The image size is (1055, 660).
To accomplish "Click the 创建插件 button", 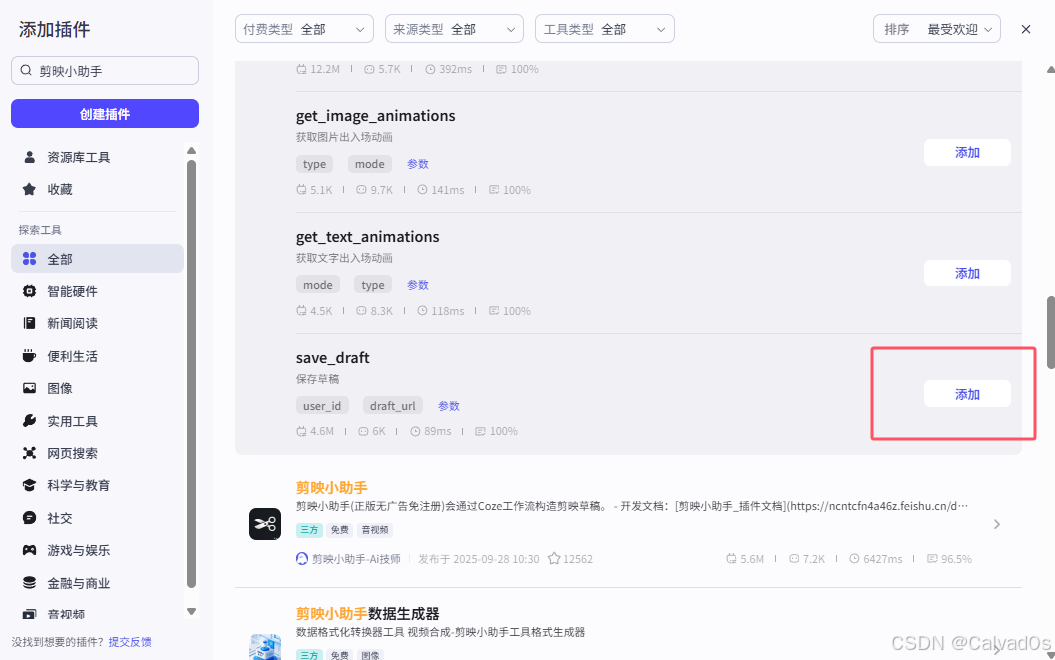I will [x=105, y=114].
